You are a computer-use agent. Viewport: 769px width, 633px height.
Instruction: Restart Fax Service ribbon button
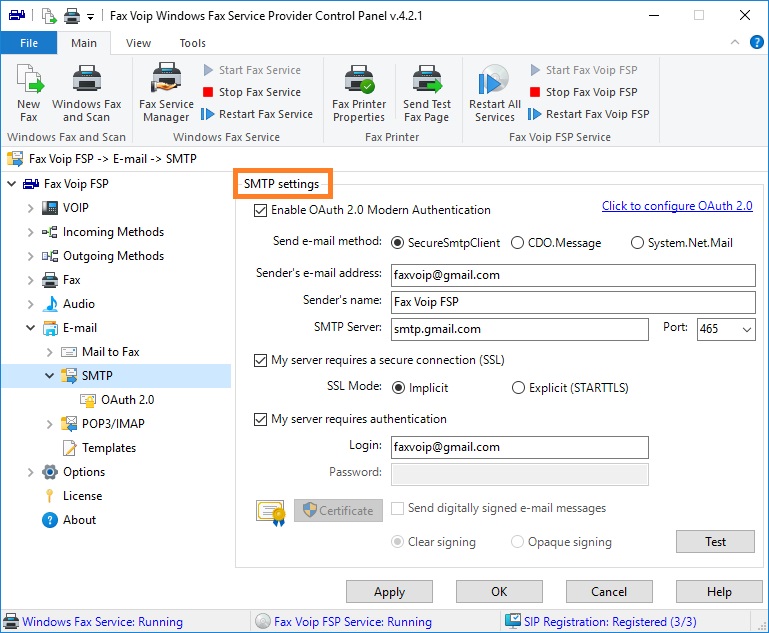click(x=257, y=114)
